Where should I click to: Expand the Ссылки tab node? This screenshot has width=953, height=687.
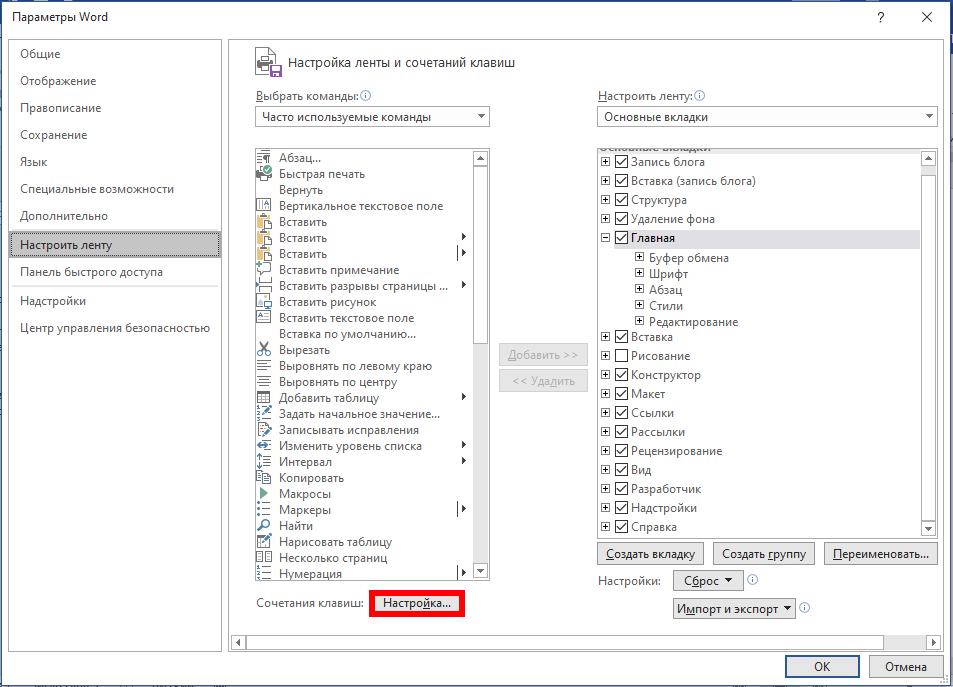(605, 413)
